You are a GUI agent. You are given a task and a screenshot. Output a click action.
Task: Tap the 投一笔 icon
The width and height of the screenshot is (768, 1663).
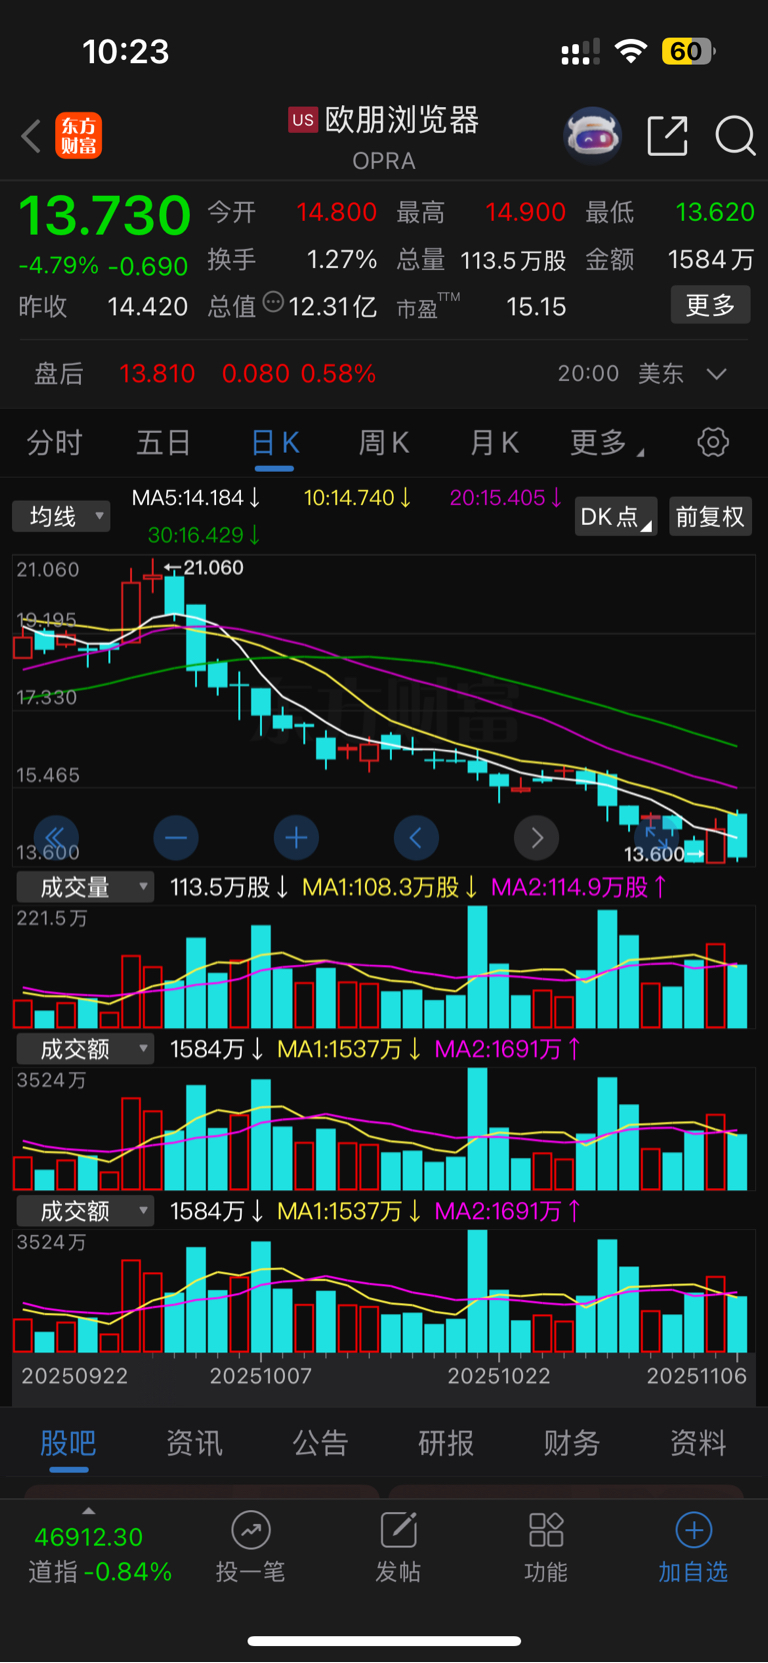pos(251,1530)
